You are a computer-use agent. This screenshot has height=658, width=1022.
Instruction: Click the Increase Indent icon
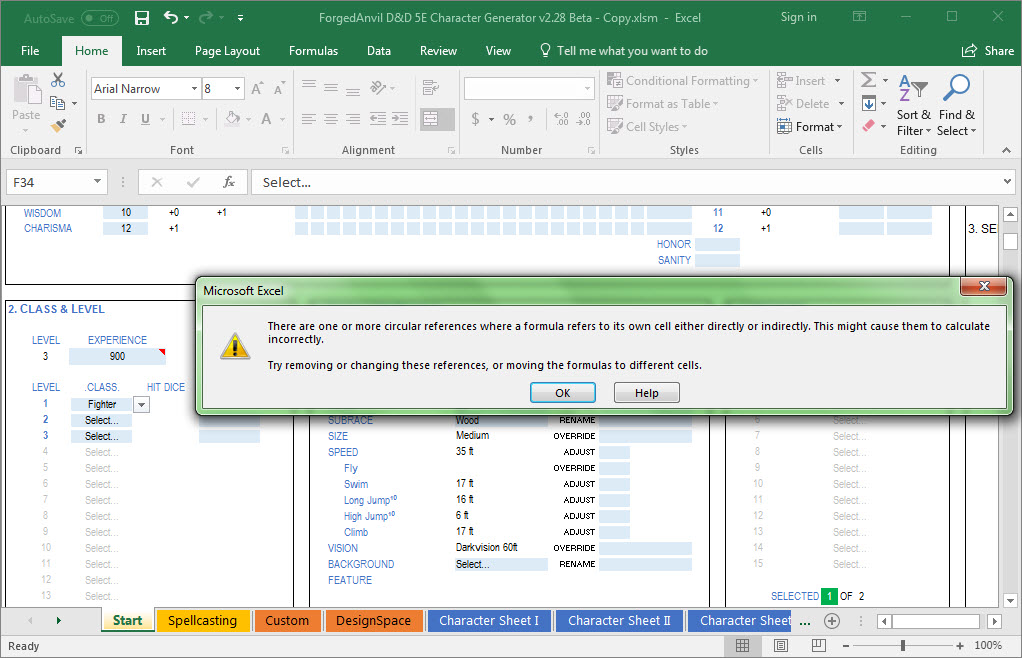[400, 119]
